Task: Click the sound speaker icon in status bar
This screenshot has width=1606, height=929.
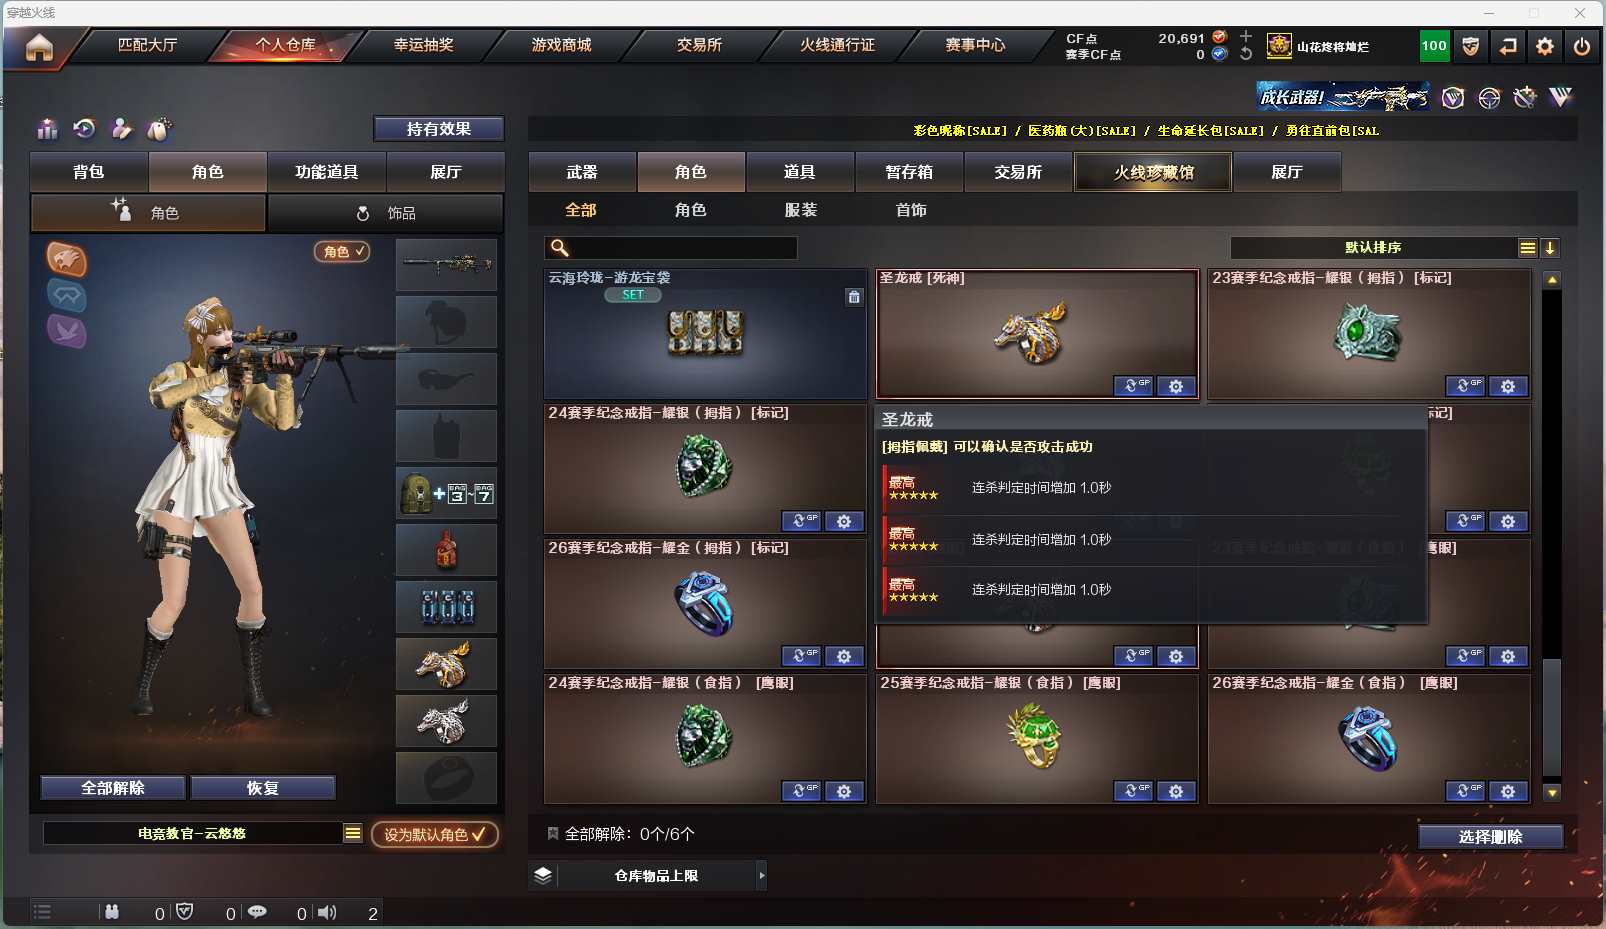Action: (x=327, y=912)
